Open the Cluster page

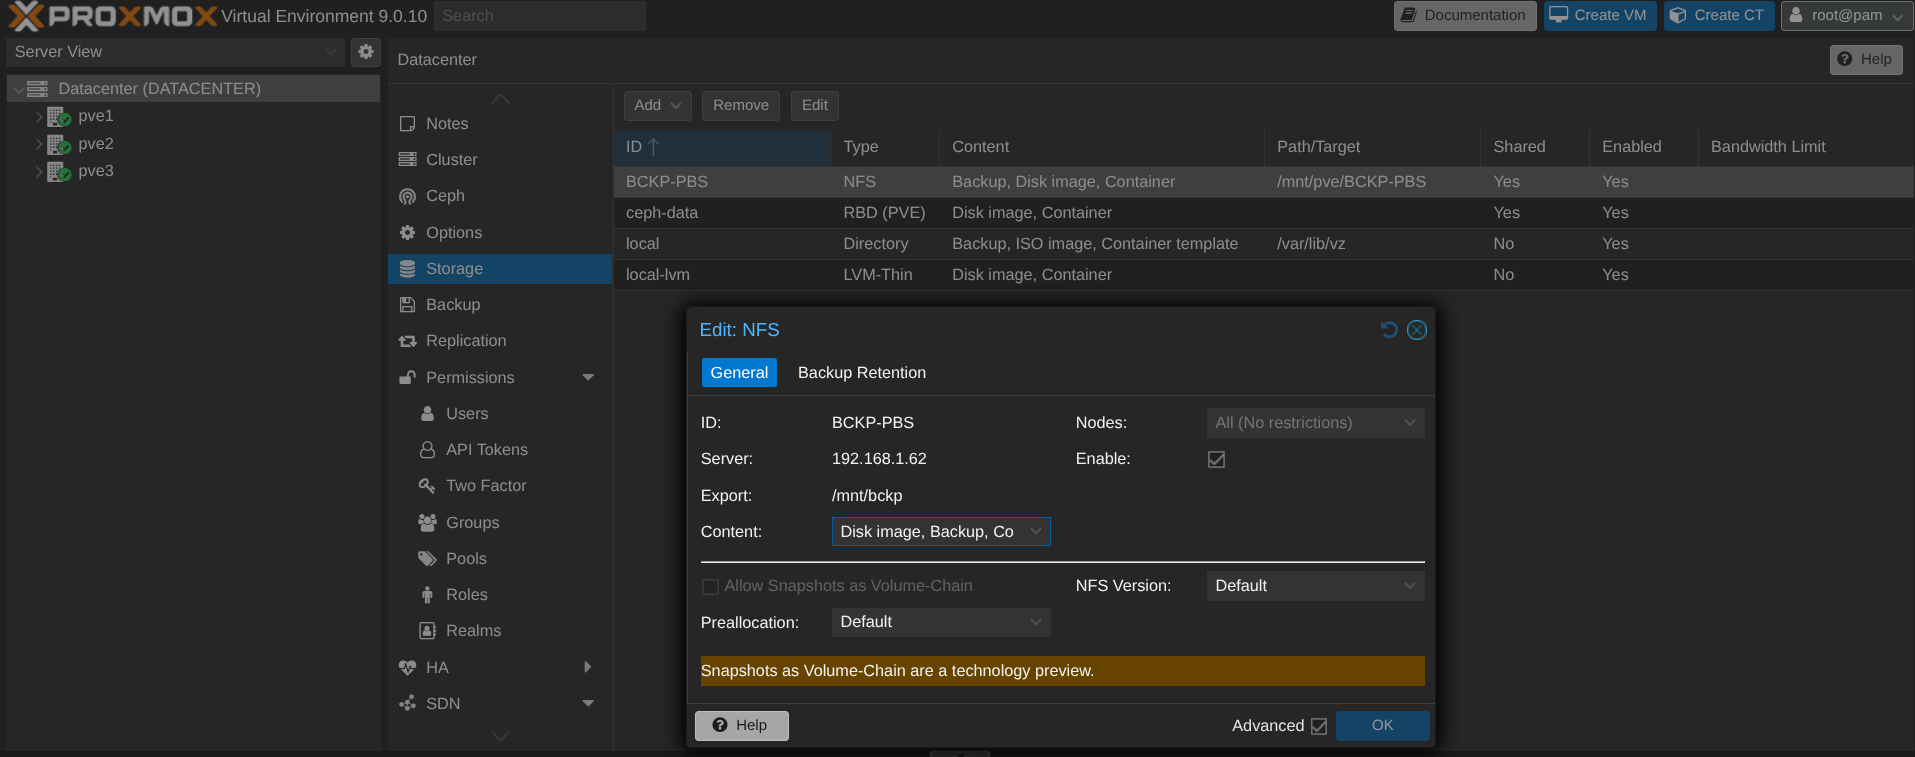(x=451, y=160)
